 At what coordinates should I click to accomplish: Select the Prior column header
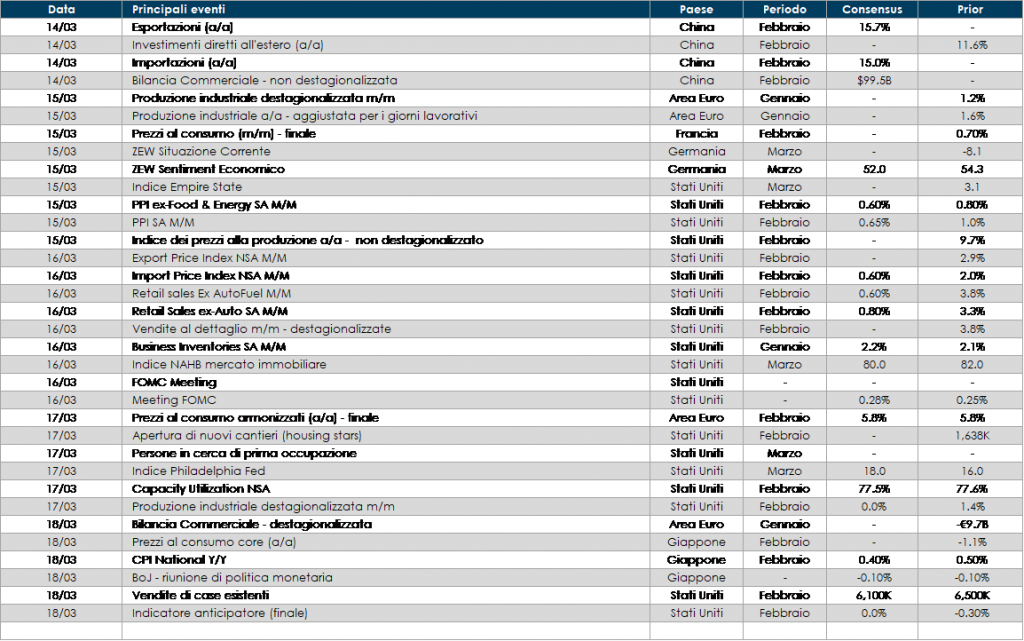coord(970,9)
